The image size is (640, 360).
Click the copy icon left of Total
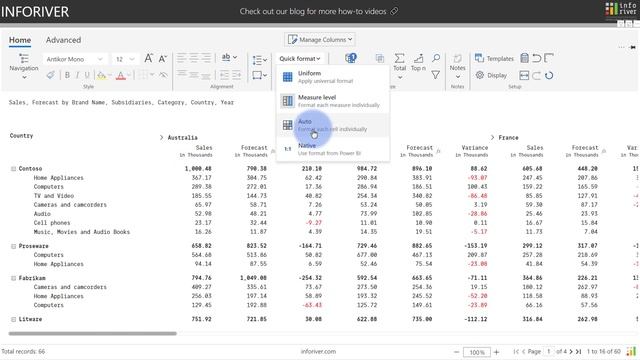click(380, 58)
